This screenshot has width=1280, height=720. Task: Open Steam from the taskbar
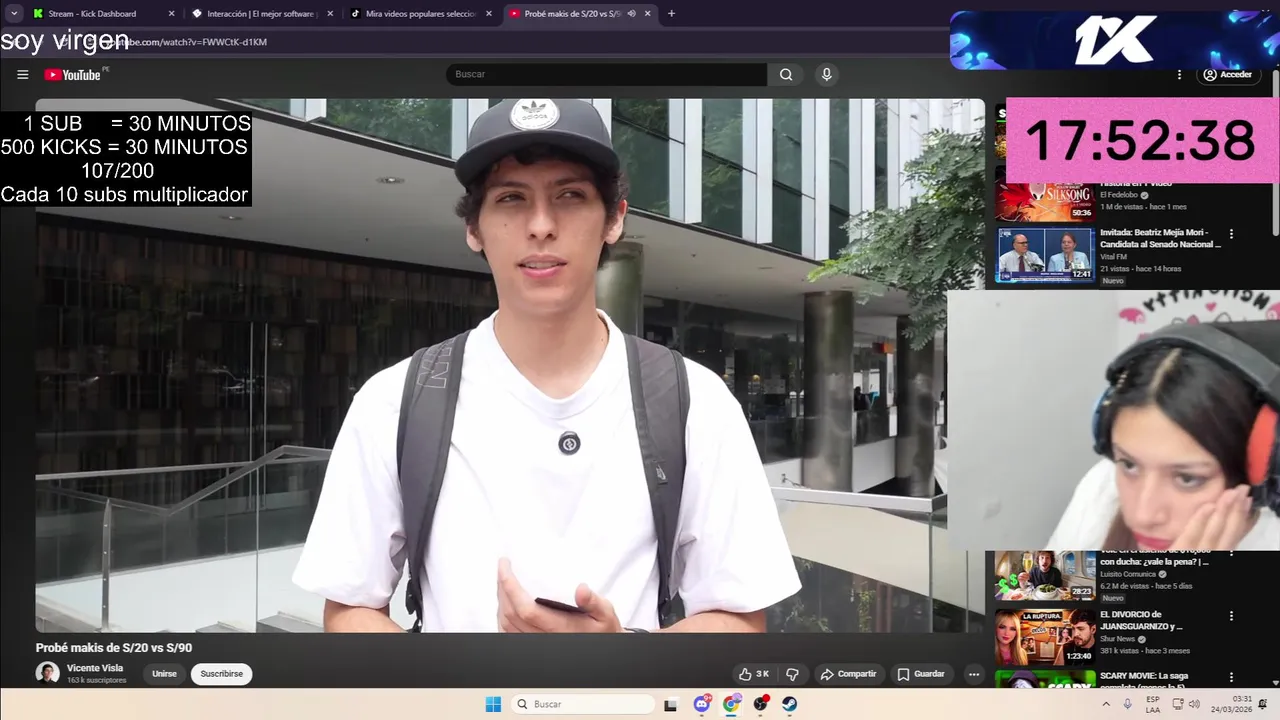[x=790, y=704]
